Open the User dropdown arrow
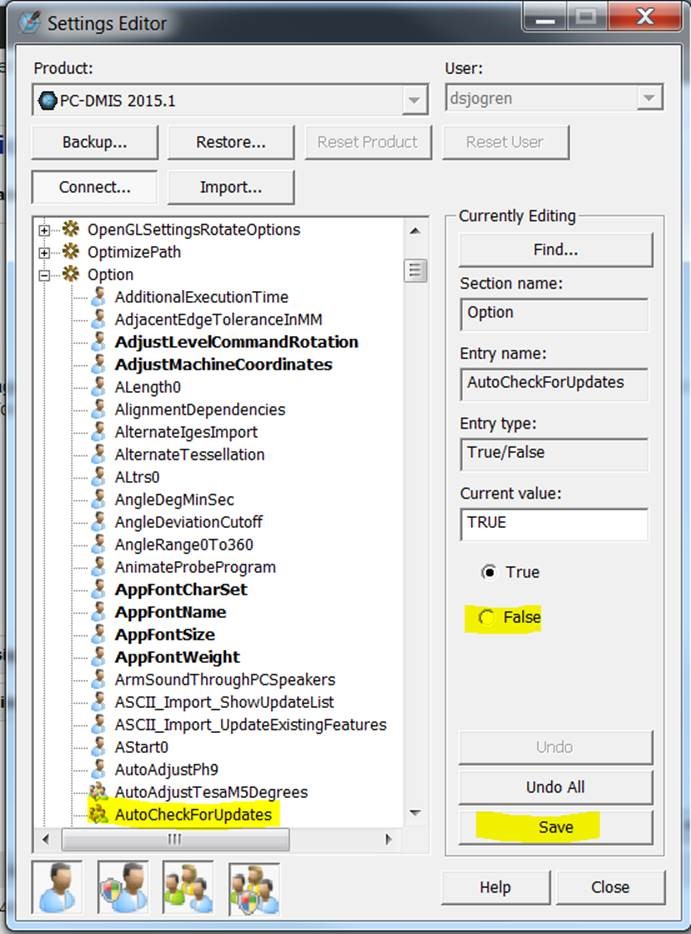691x934 pixels. [649, 98]
